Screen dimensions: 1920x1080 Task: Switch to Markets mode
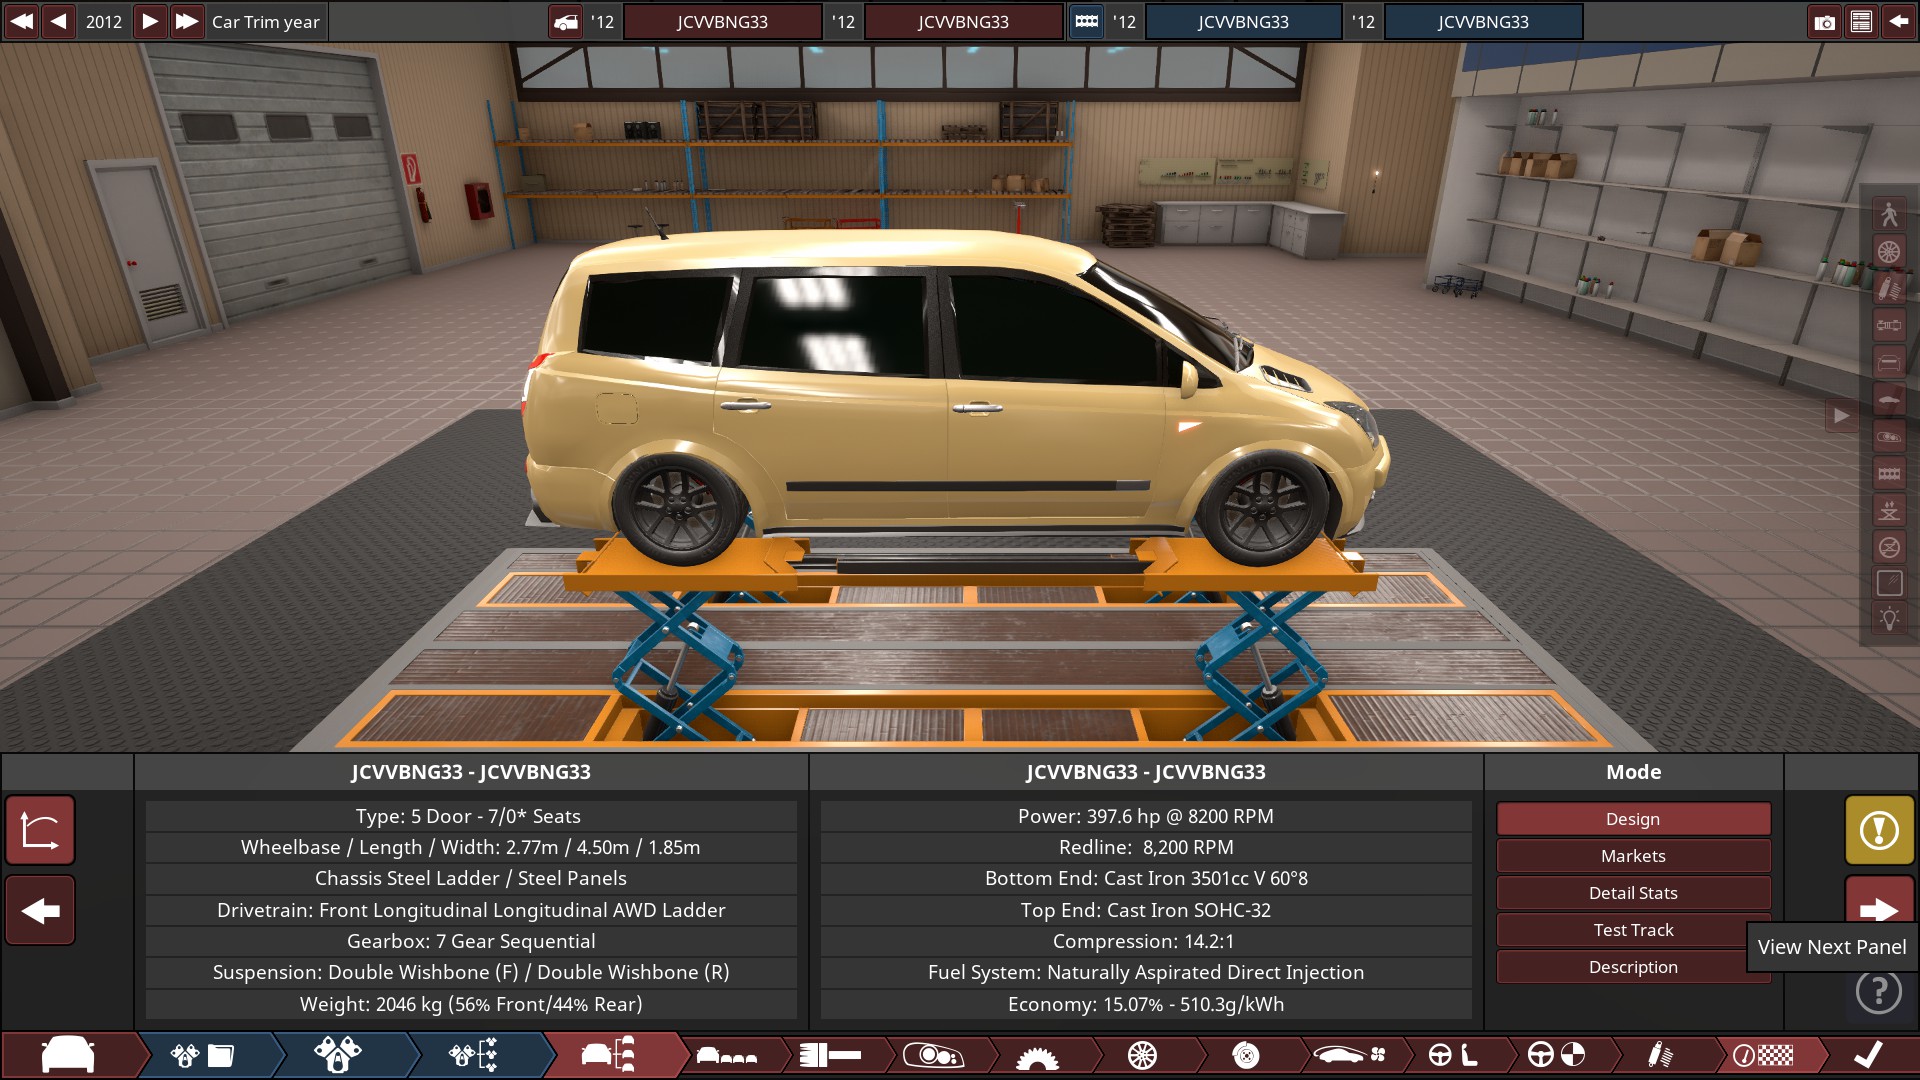[1633, 856]
